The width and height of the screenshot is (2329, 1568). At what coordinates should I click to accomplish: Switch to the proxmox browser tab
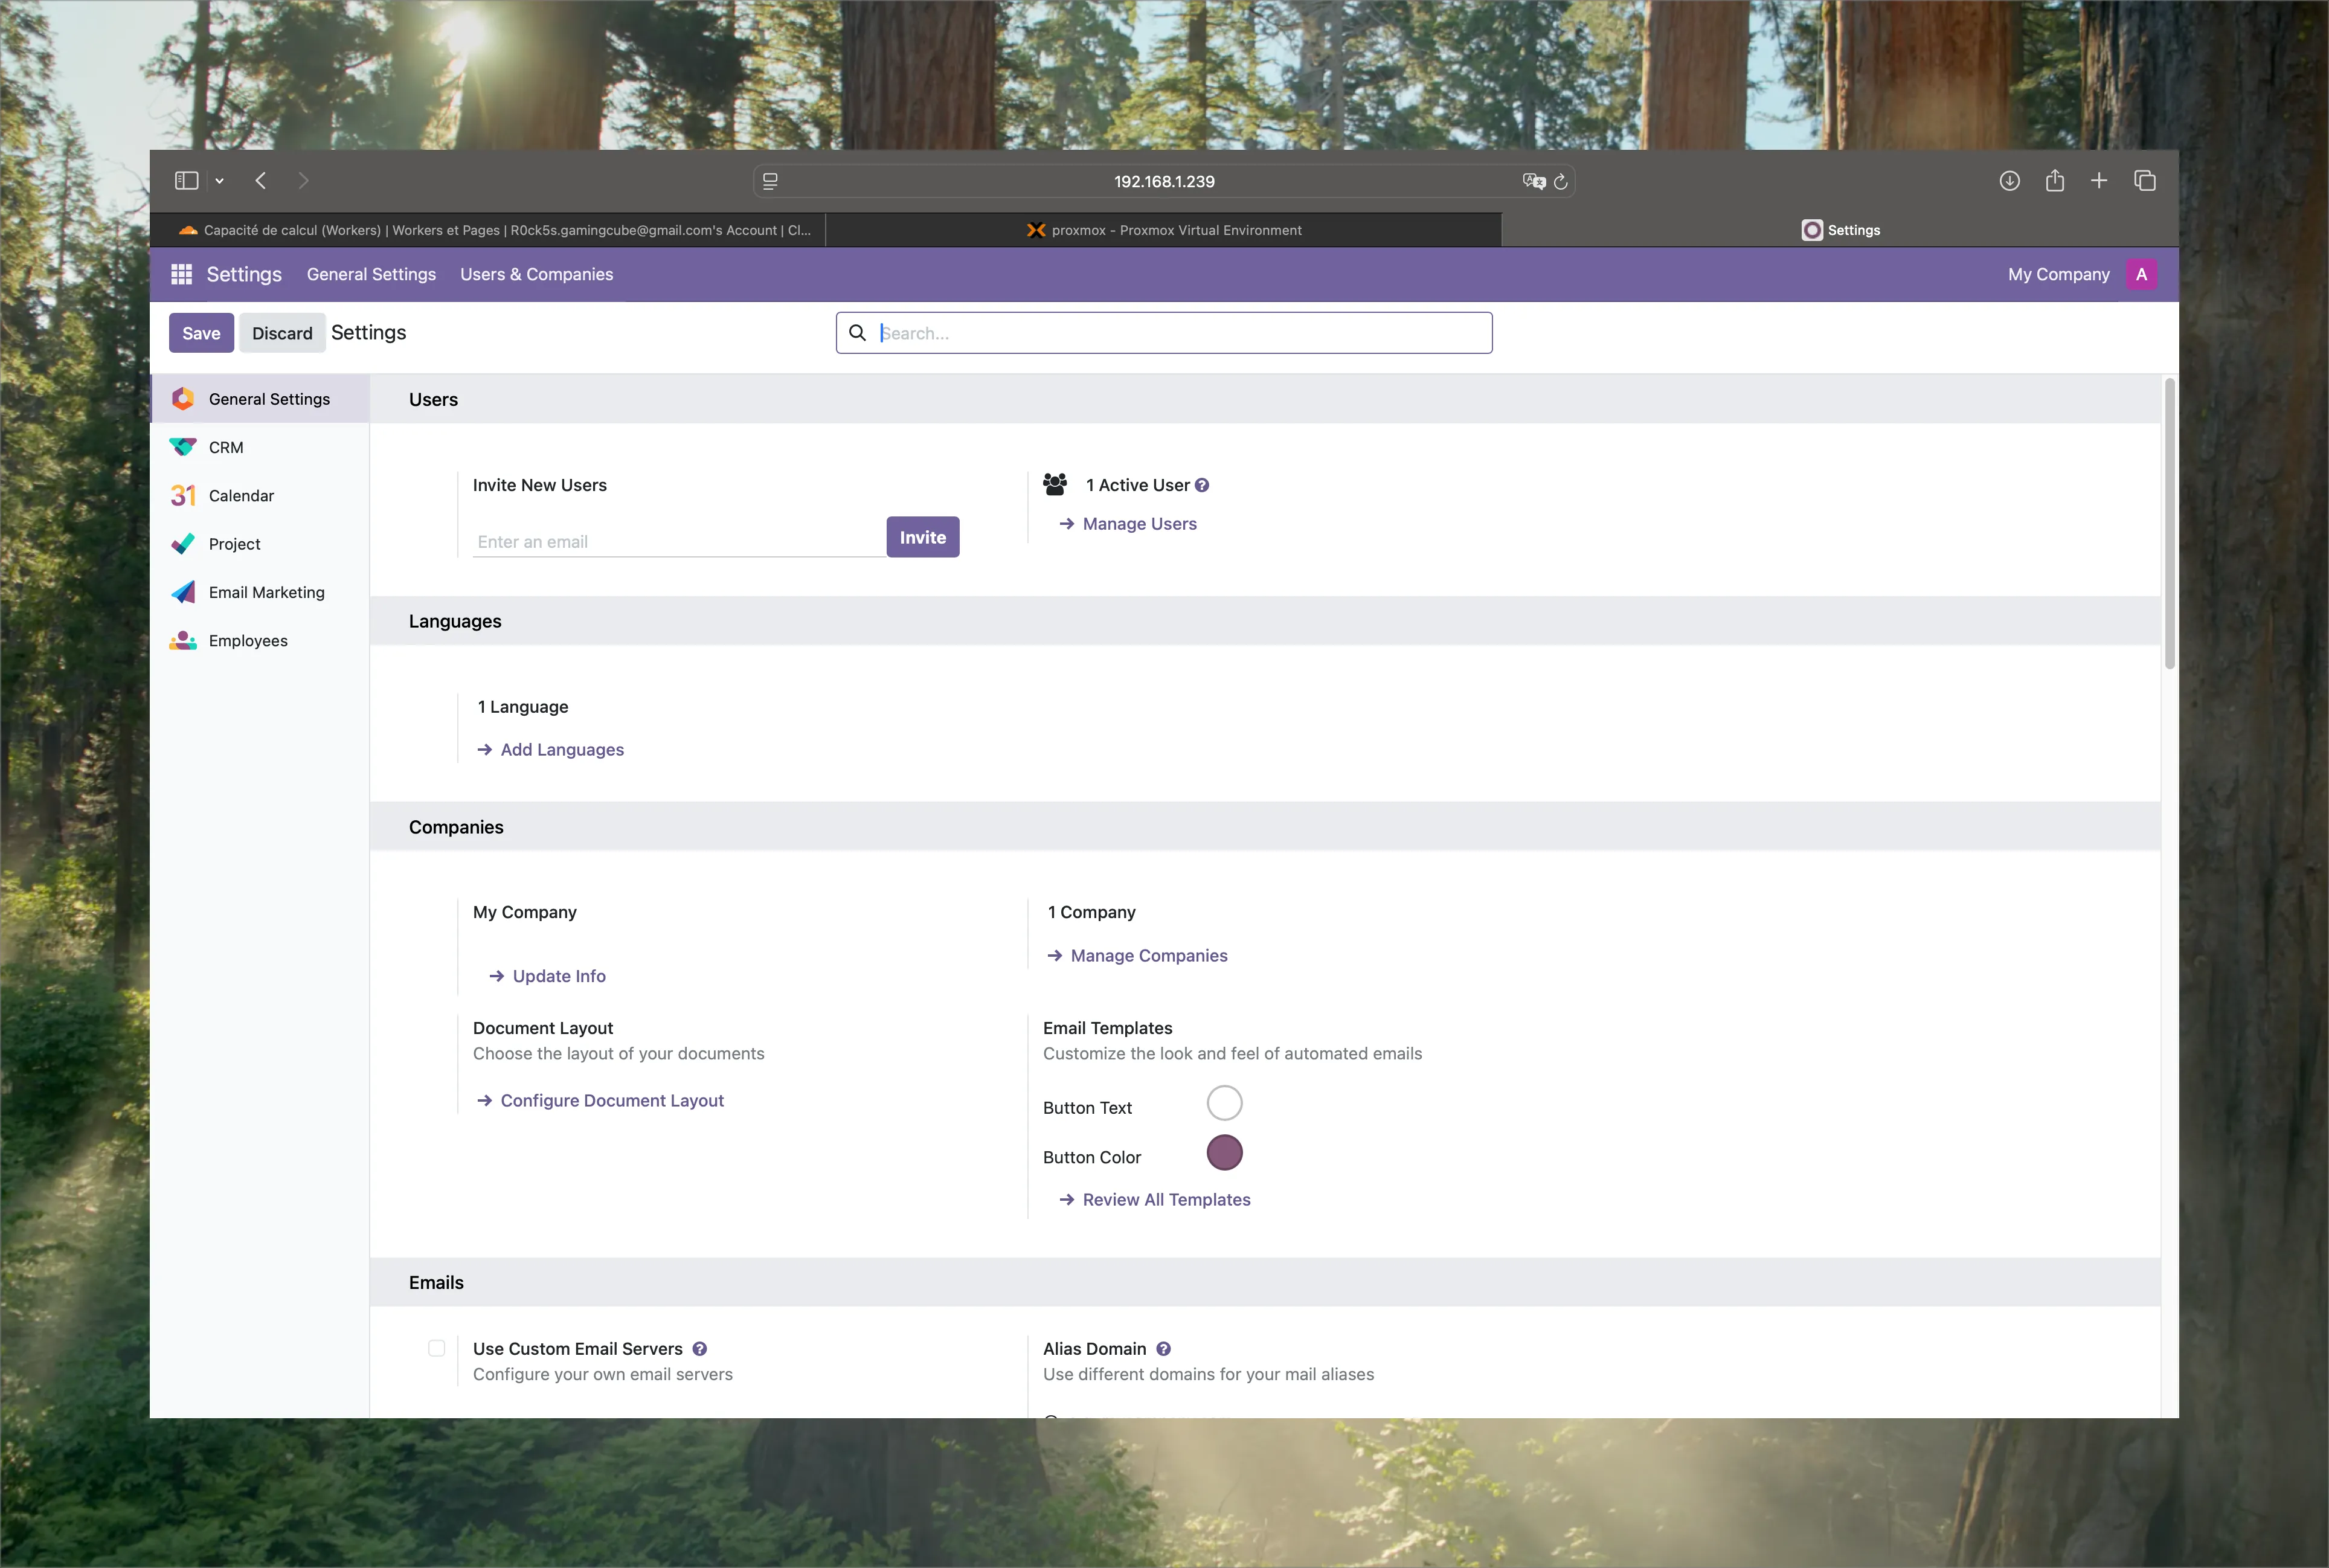click(1162, 229)
